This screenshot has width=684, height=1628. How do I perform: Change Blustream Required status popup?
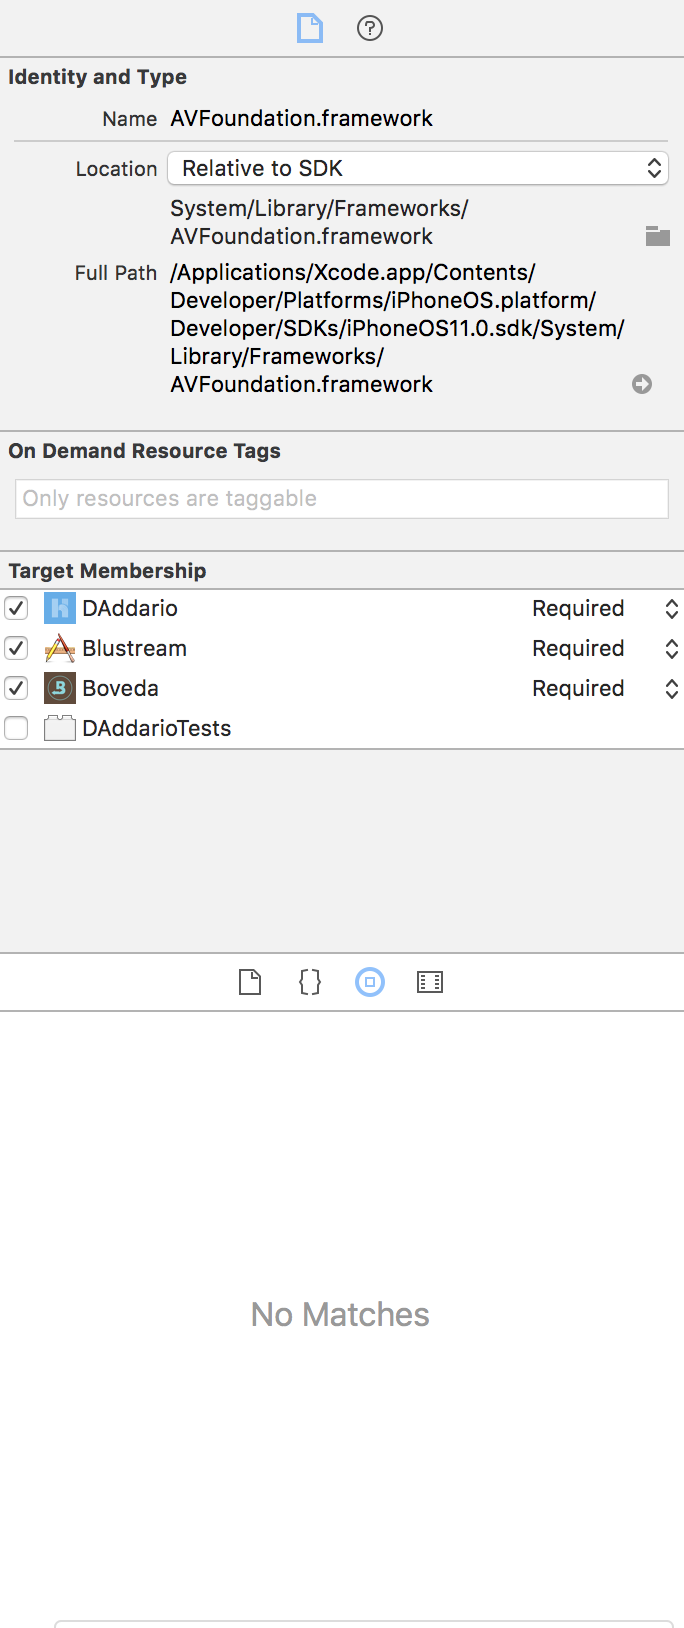click(605, 648)
